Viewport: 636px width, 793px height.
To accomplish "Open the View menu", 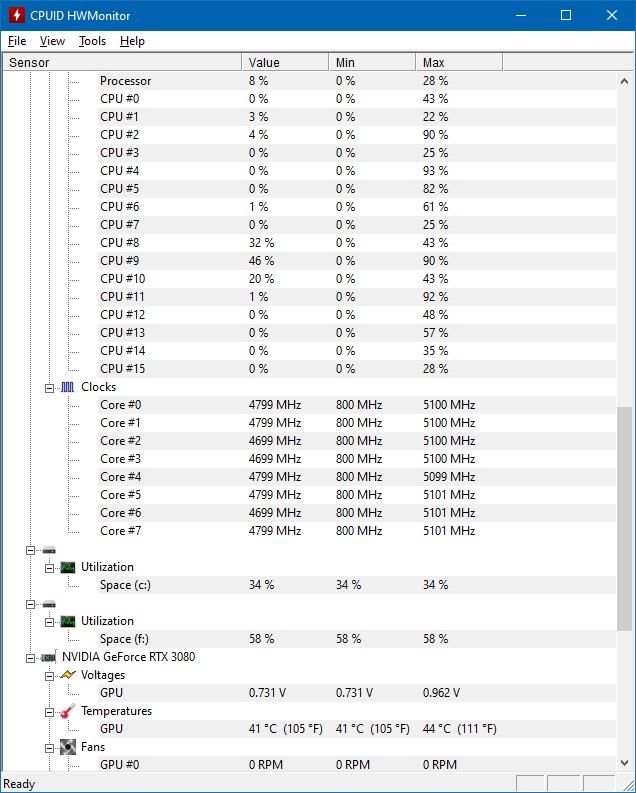I will tap(52, 41).
